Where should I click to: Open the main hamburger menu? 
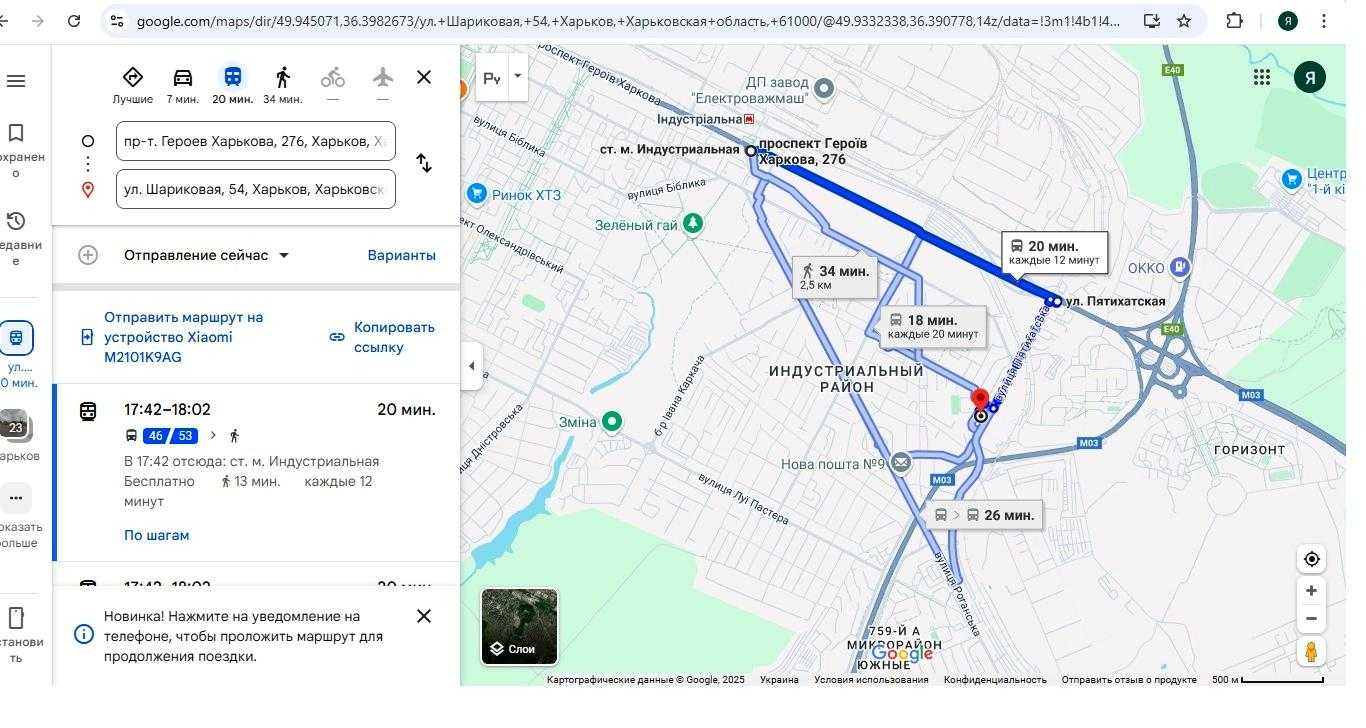coord(16,81)
